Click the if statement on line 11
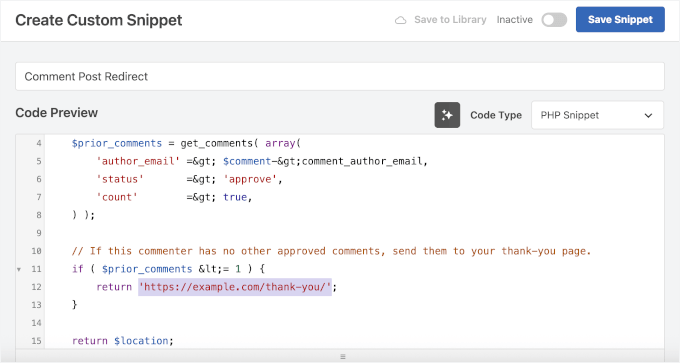The height and width of the screenshot is (363, 680). pyautogui.click(x=168, y=269)
